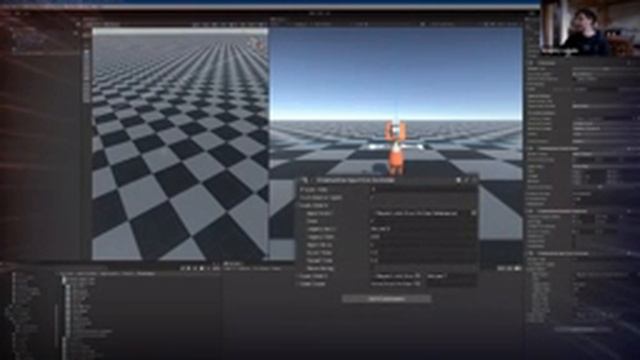Click the Player Index value field
The image size is (640, 360).
(423, 190)
